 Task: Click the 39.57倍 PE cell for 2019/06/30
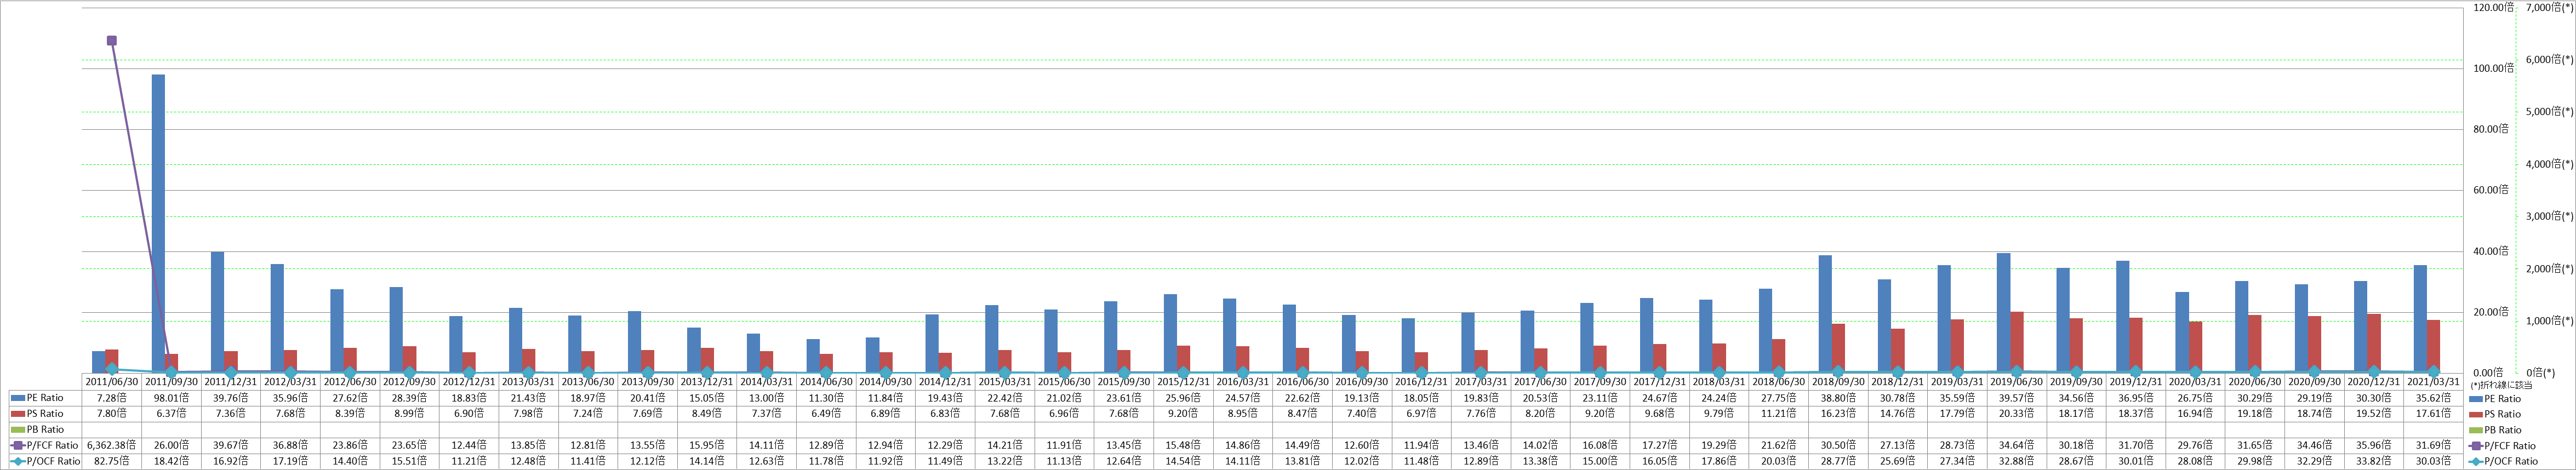click(x=2017, y=398)
